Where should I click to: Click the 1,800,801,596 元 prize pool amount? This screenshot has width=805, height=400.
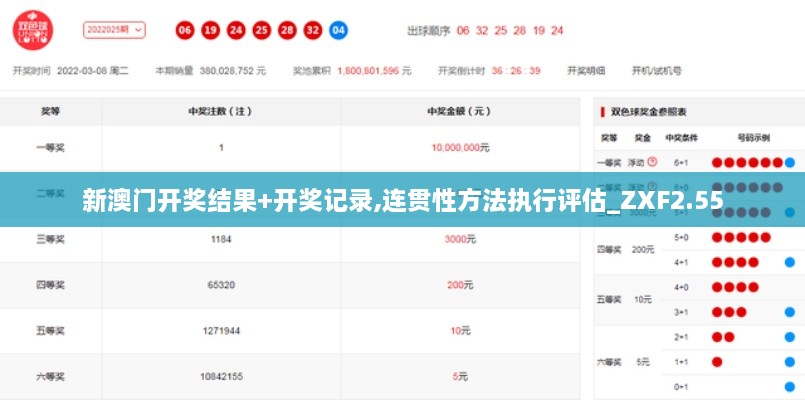tap(374, 71)
